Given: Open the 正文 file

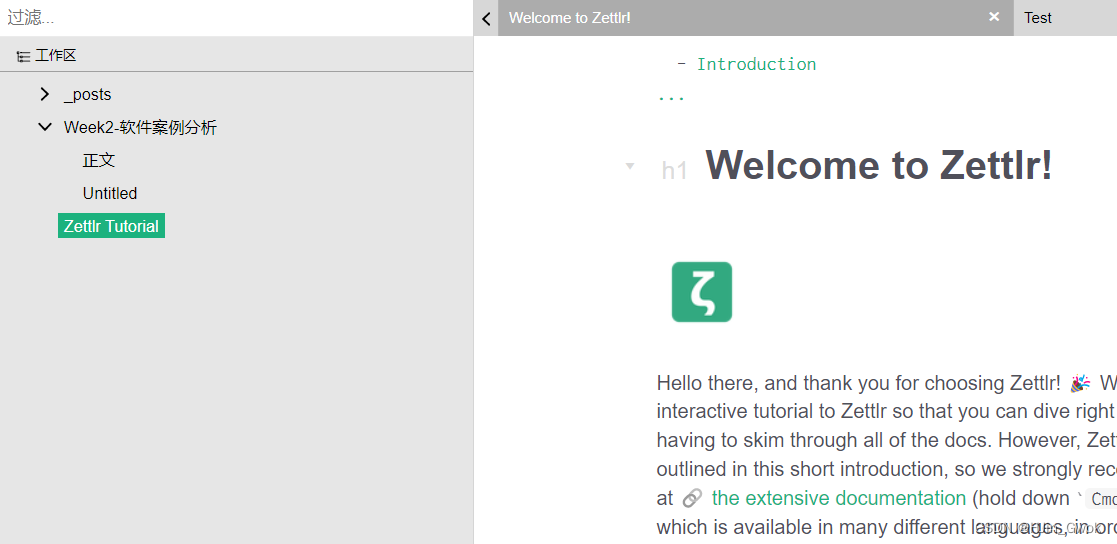Looking at the screenshot, I should pyautogui.click(x=98, y=160).
